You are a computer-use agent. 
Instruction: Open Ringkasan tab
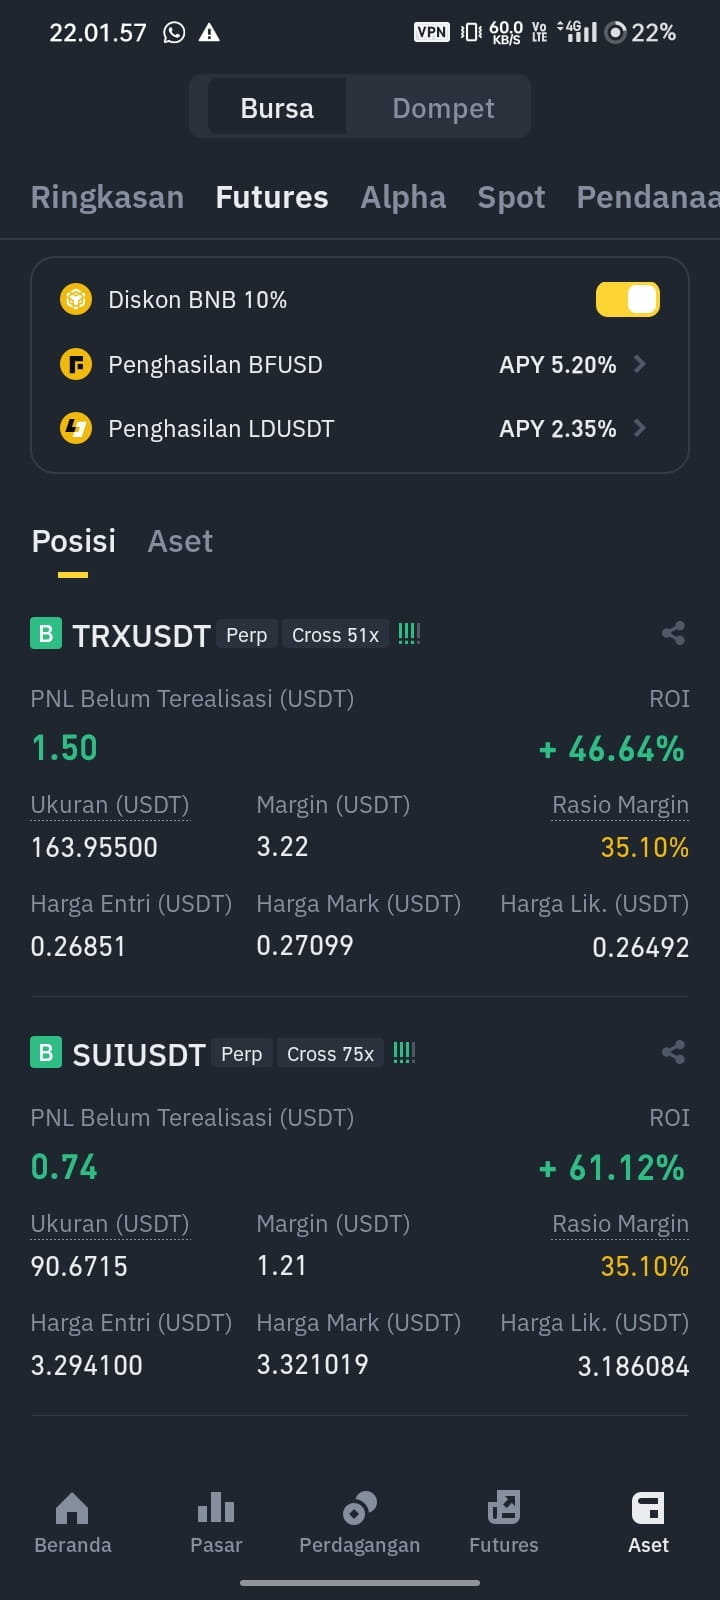(x=107, y=197)
